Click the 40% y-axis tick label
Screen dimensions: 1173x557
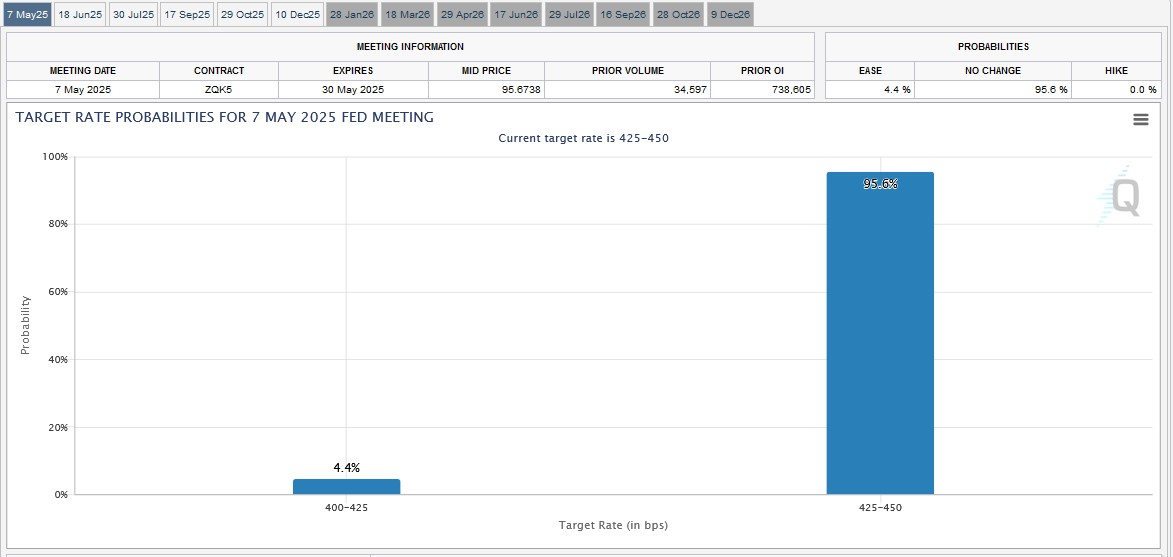coord(58,360)
